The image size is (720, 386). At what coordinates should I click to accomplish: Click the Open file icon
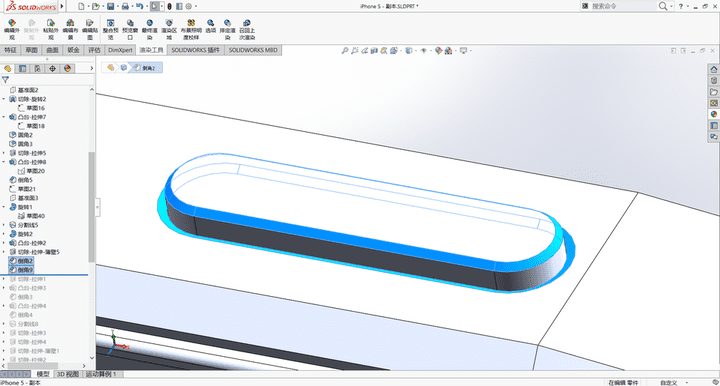pyautogui.click(x=96, y=6)
